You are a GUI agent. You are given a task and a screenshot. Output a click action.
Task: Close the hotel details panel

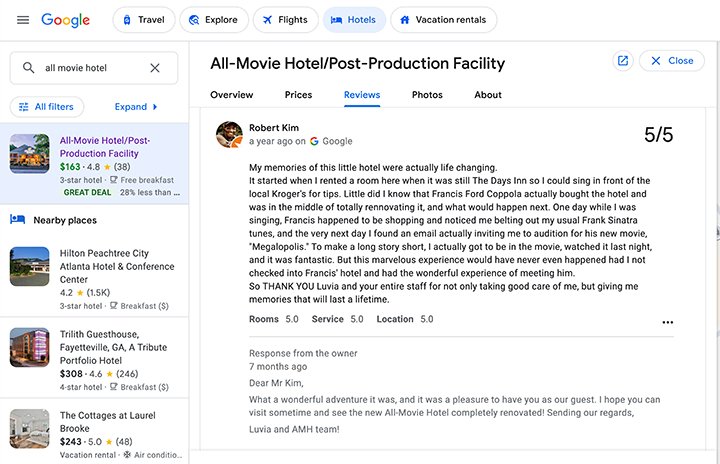(672, 61)
